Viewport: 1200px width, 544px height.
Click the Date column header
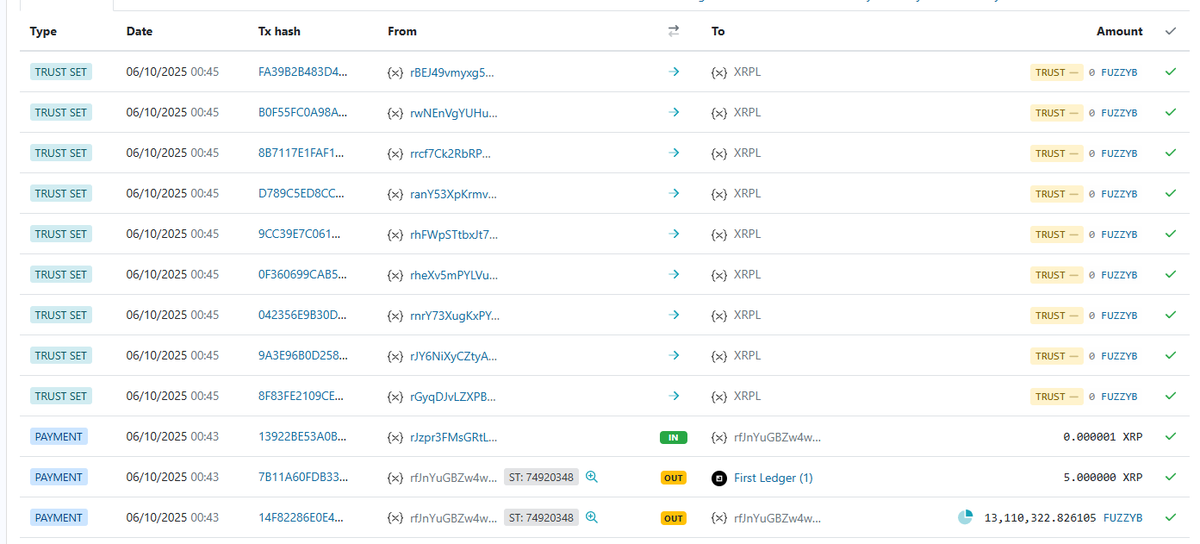(139, 31)
